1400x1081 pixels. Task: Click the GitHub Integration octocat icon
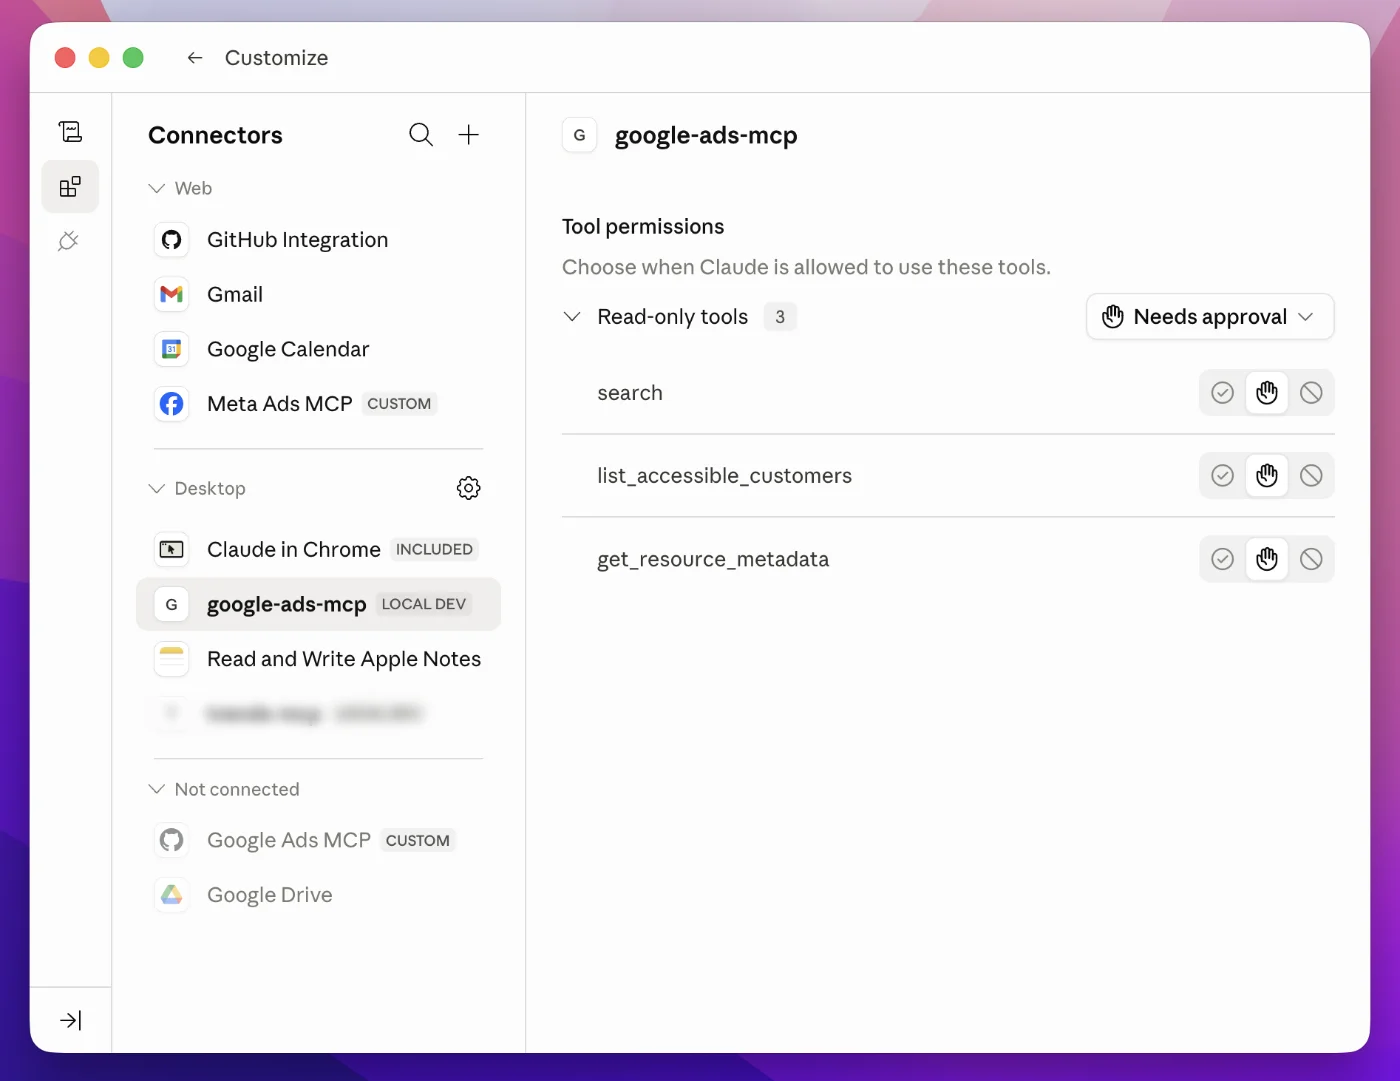pyautogui.click(x=172, y=240)
